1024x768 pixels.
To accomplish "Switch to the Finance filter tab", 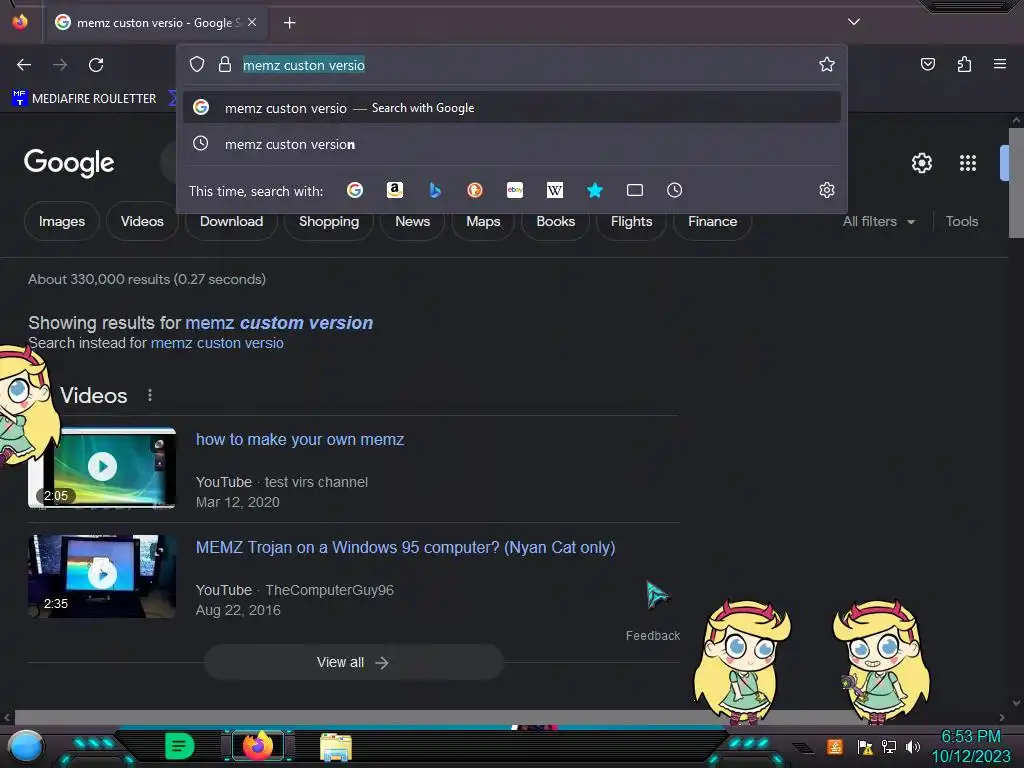I will [712, 221].
